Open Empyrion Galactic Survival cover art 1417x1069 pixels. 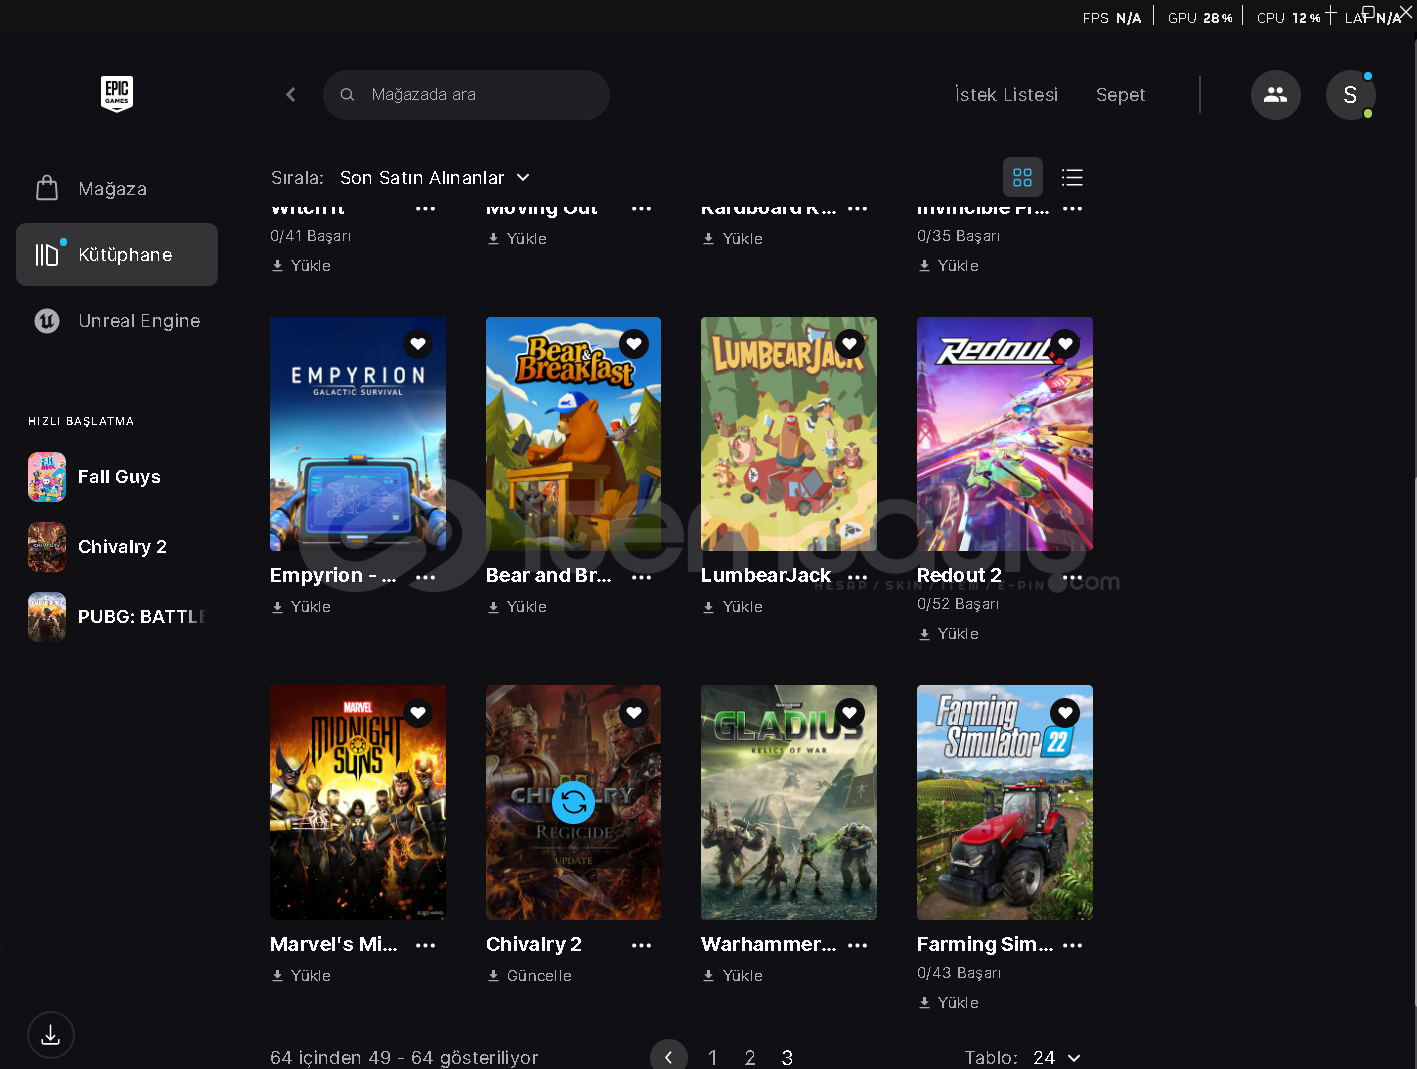[358, 434]
